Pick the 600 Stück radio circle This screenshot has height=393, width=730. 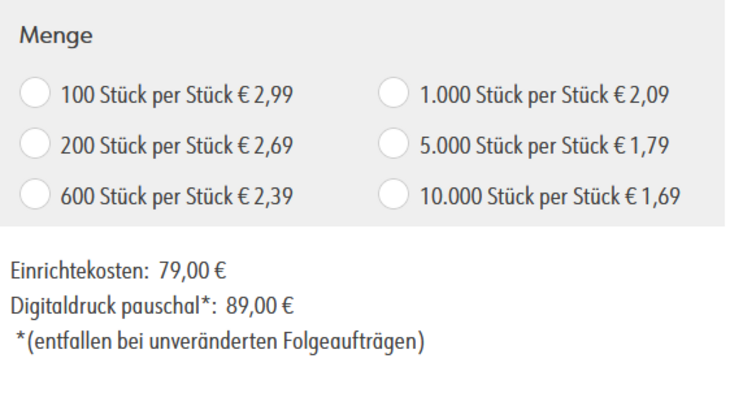pos(35,194)
